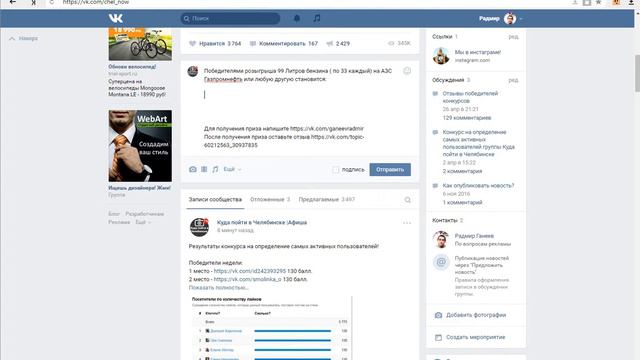Open Реклама footer link

click(x=119, y=222)
